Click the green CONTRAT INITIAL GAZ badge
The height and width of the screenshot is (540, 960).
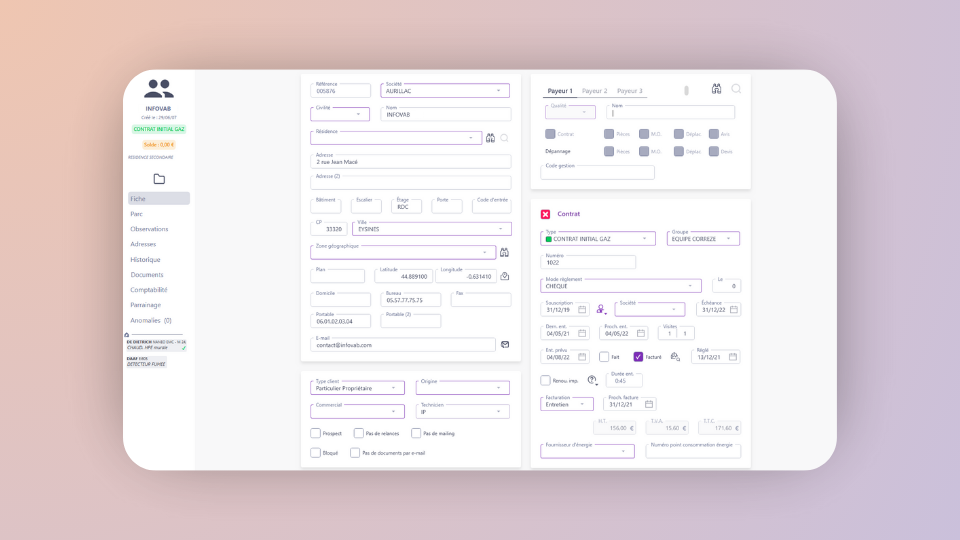(159, 129)
